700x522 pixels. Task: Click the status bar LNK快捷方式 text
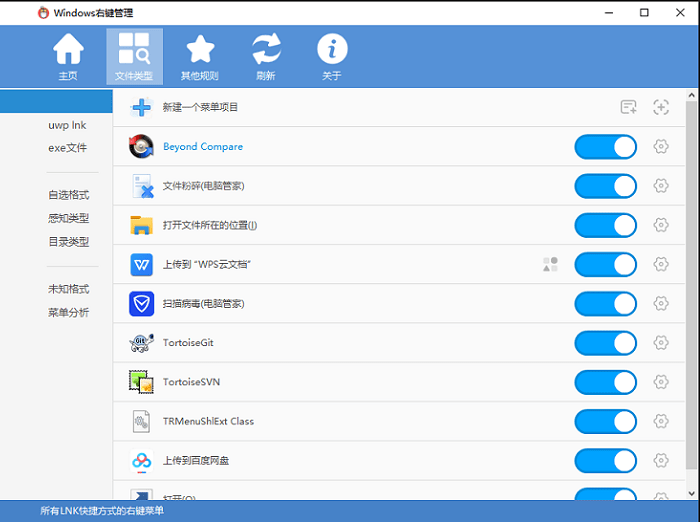click(102, 511)
